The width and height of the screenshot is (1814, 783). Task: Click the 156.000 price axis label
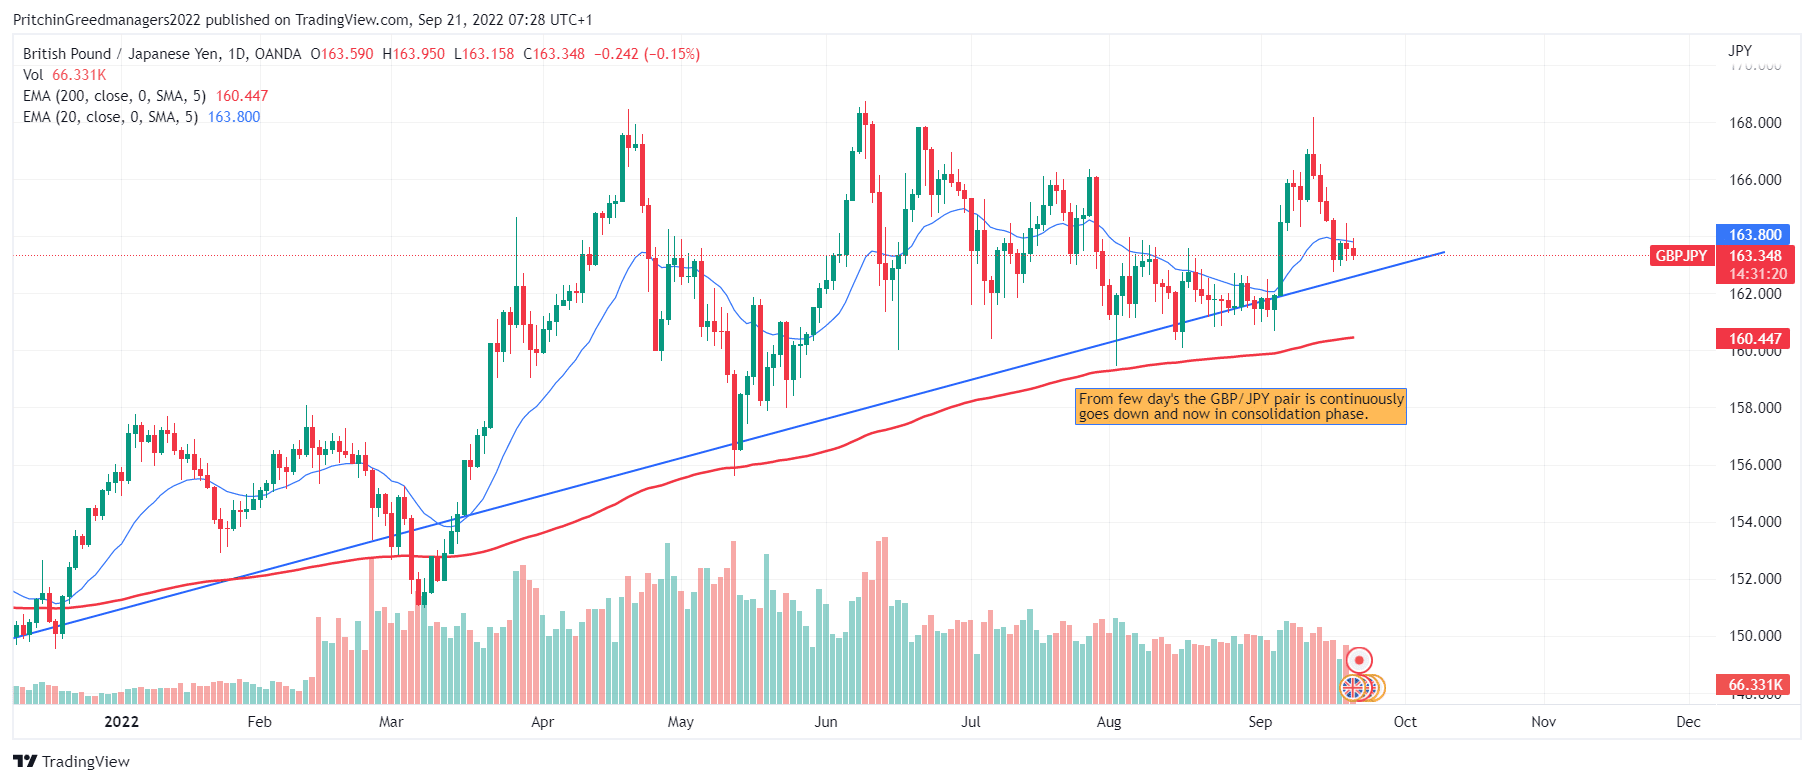1755,465
